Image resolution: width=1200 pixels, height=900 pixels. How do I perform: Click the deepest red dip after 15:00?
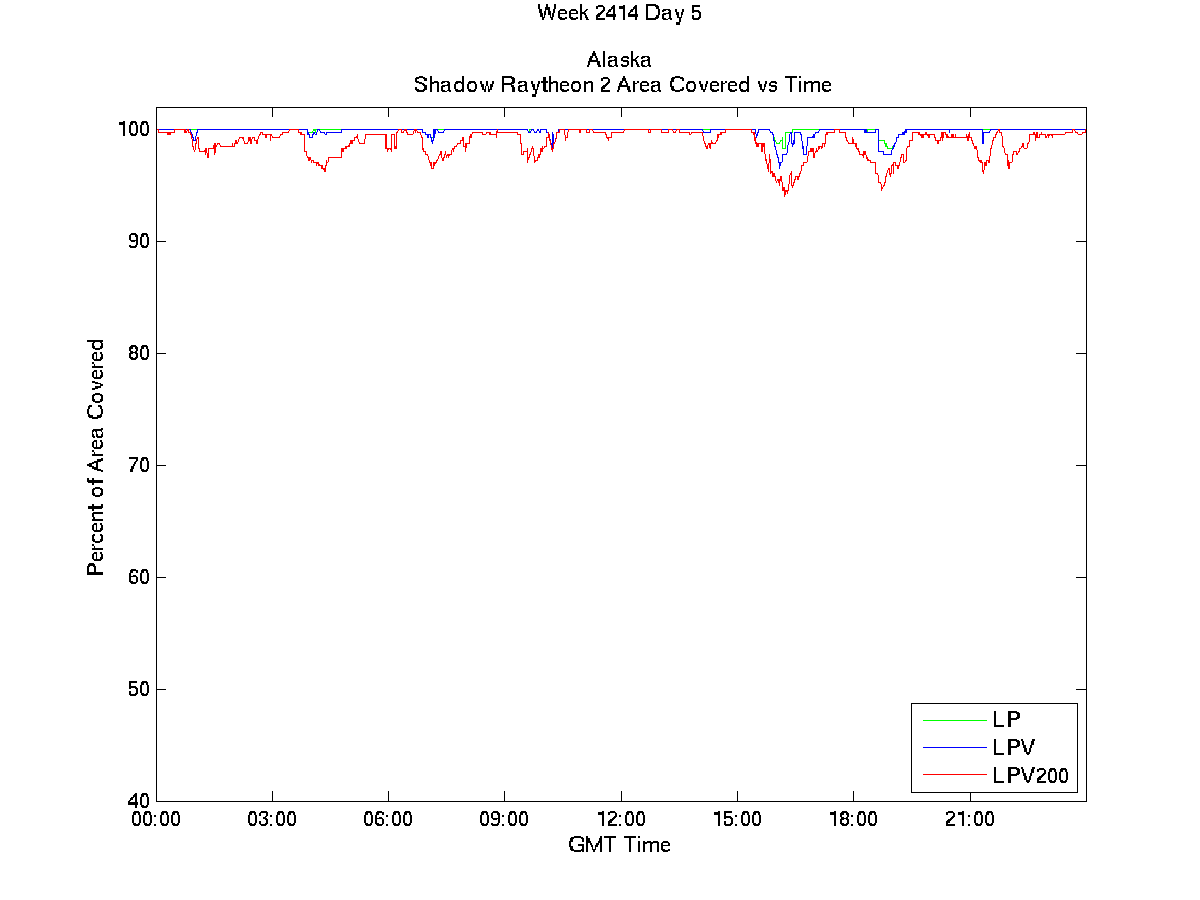pos(785,194)
